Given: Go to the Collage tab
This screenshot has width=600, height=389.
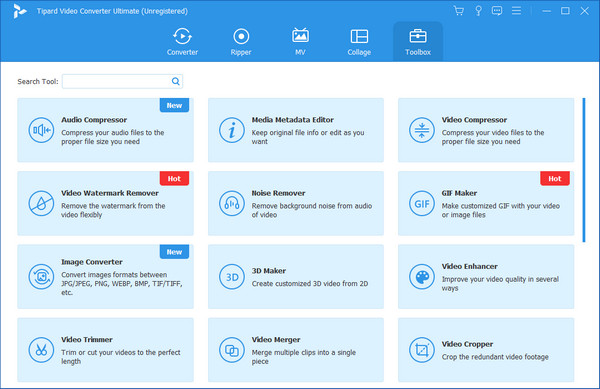Looking at the screenshot, I should [x=359, y=42].
